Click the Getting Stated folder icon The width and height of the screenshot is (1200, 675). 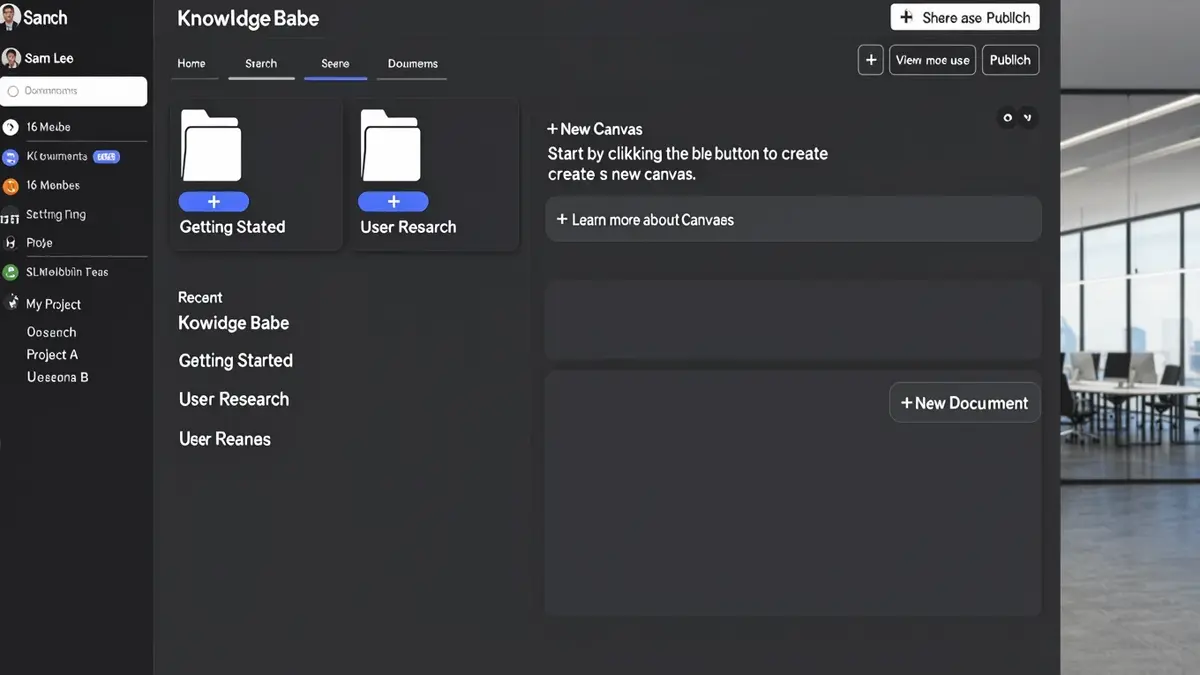coord(211,145)
